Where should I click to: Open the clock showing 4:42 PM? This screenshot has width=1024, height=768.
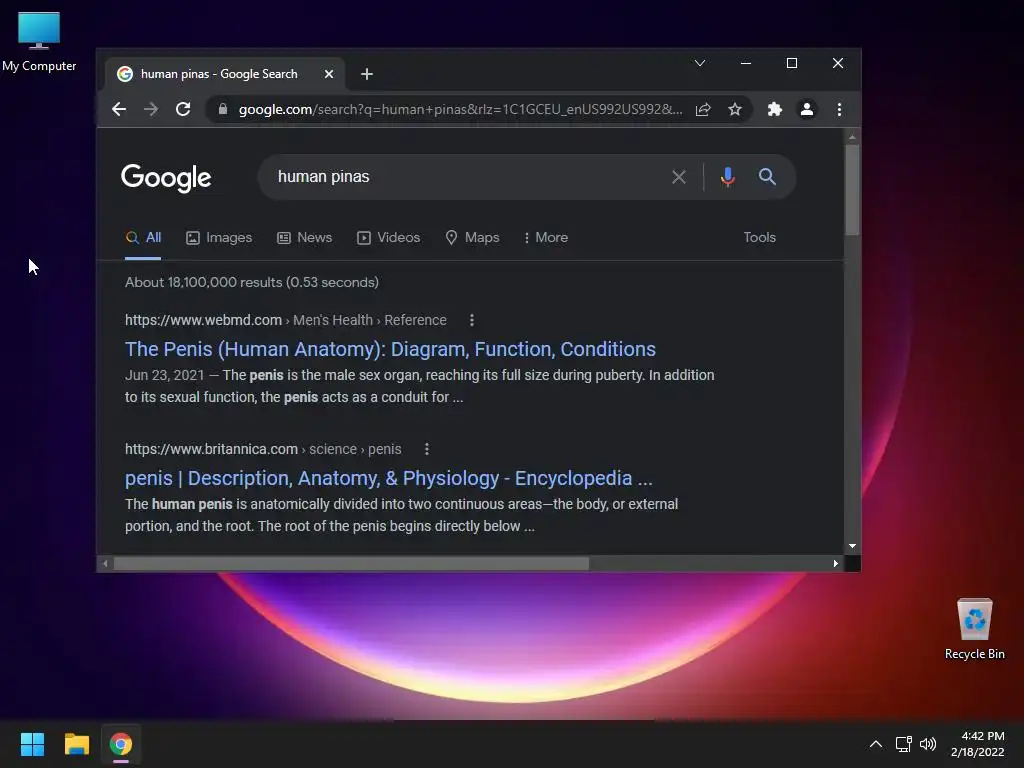(x=978, y=744)
